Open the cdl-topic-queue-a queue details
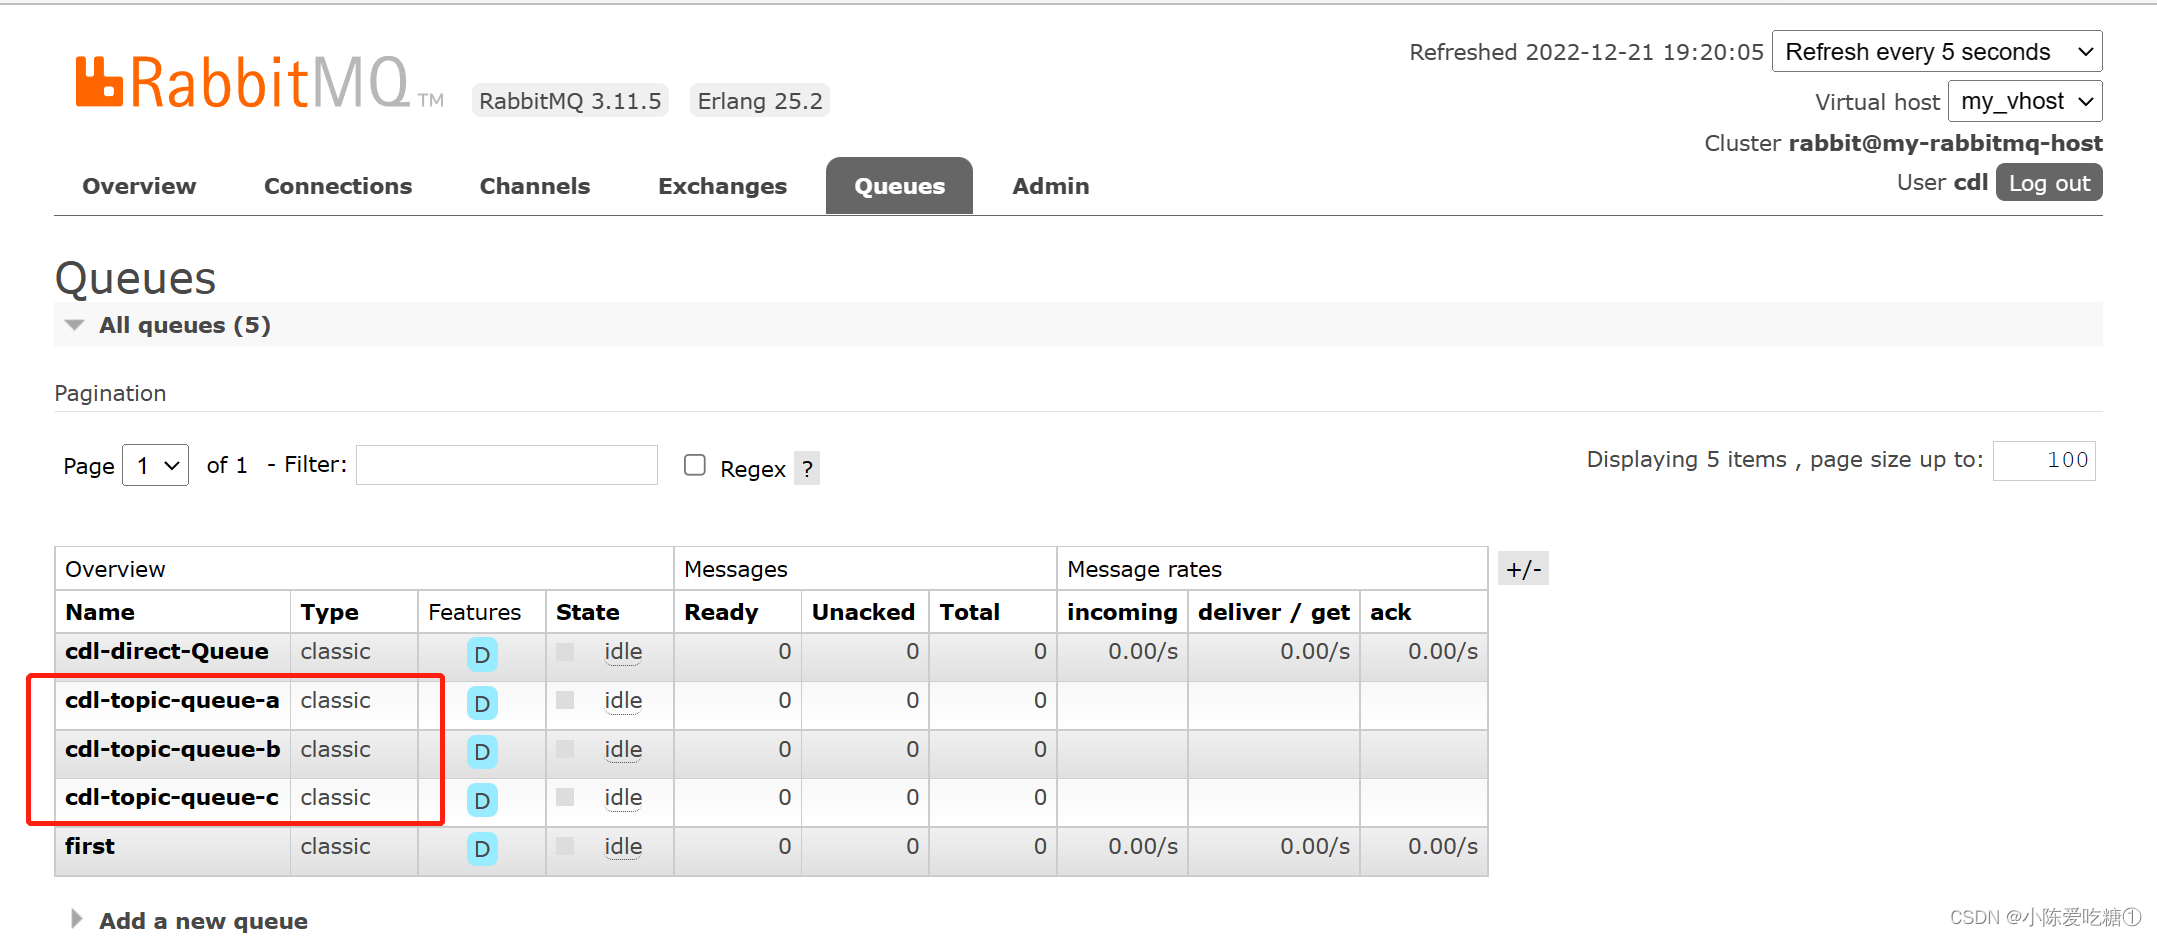The image size is (2157, 936). 171,700
